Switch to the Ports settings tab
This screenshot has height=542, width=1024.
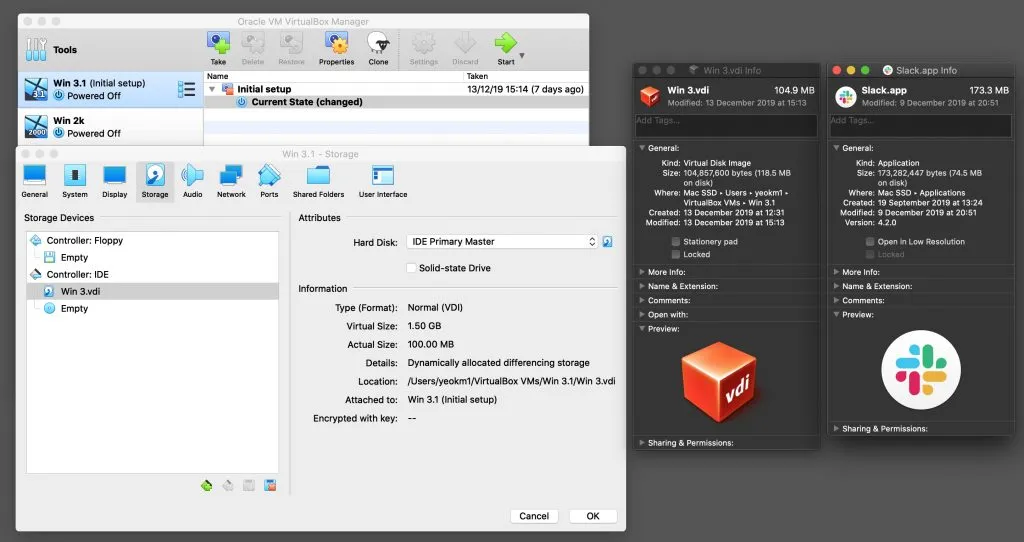coord(269,182)
